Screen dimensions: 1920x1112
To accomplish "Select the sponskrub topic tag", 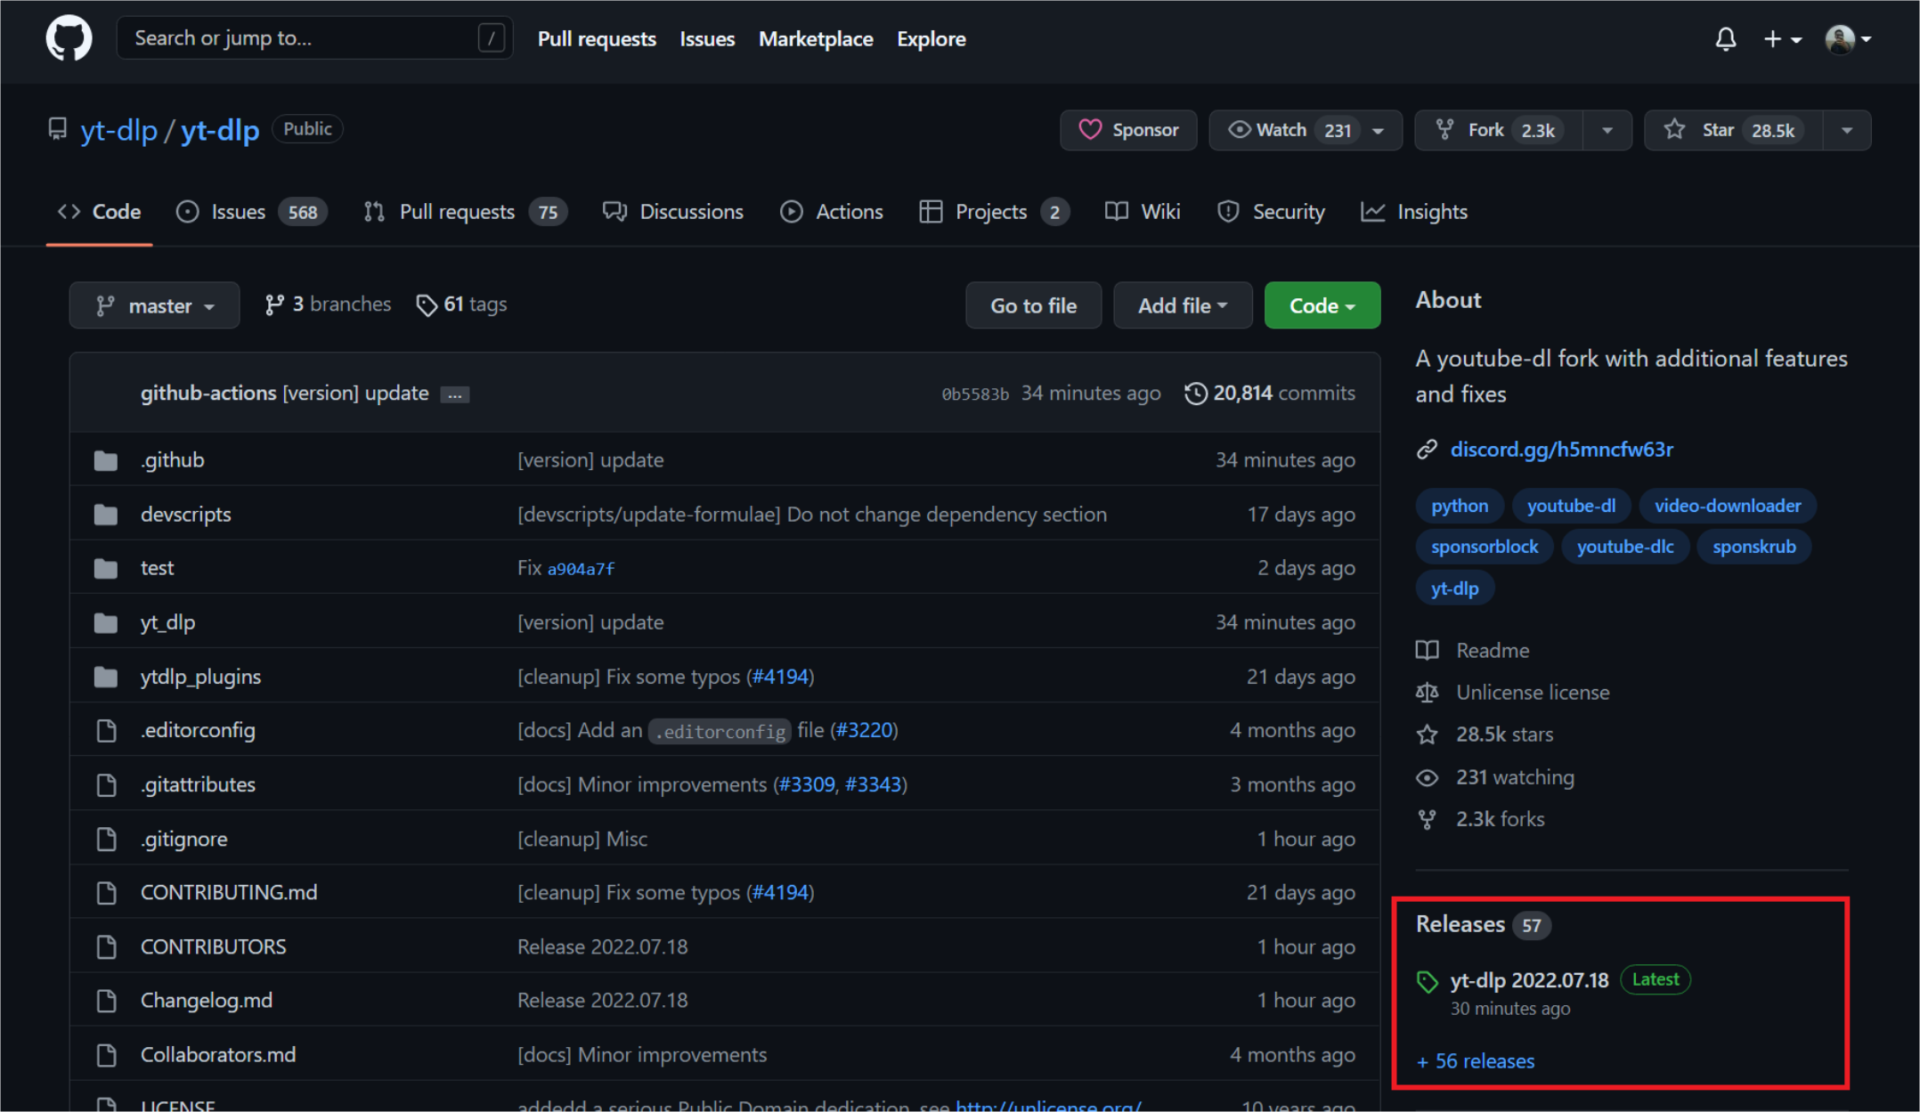I will (x=1754, y=547).
